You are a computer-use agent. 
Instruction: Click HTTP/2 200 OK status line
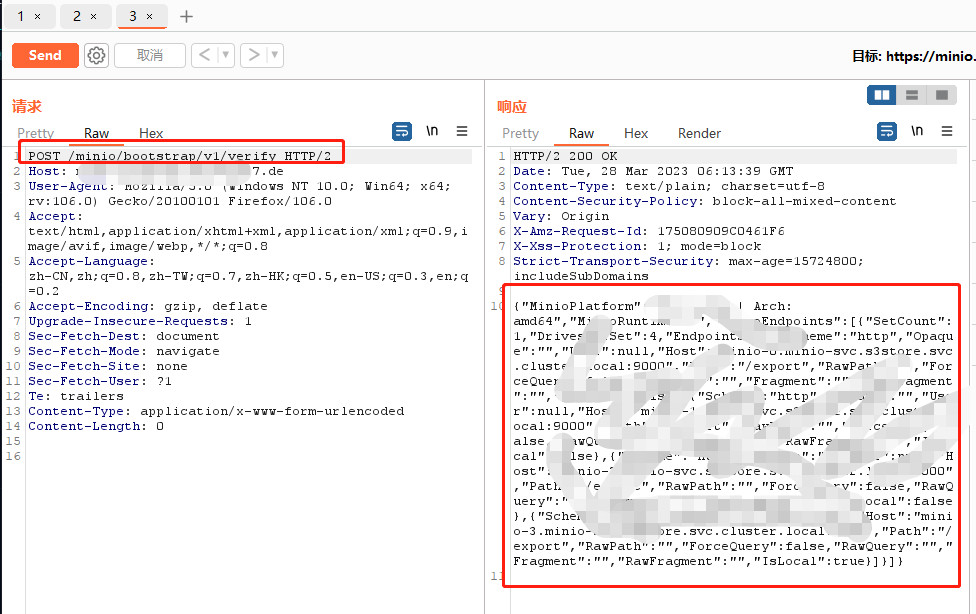point(565,156)
